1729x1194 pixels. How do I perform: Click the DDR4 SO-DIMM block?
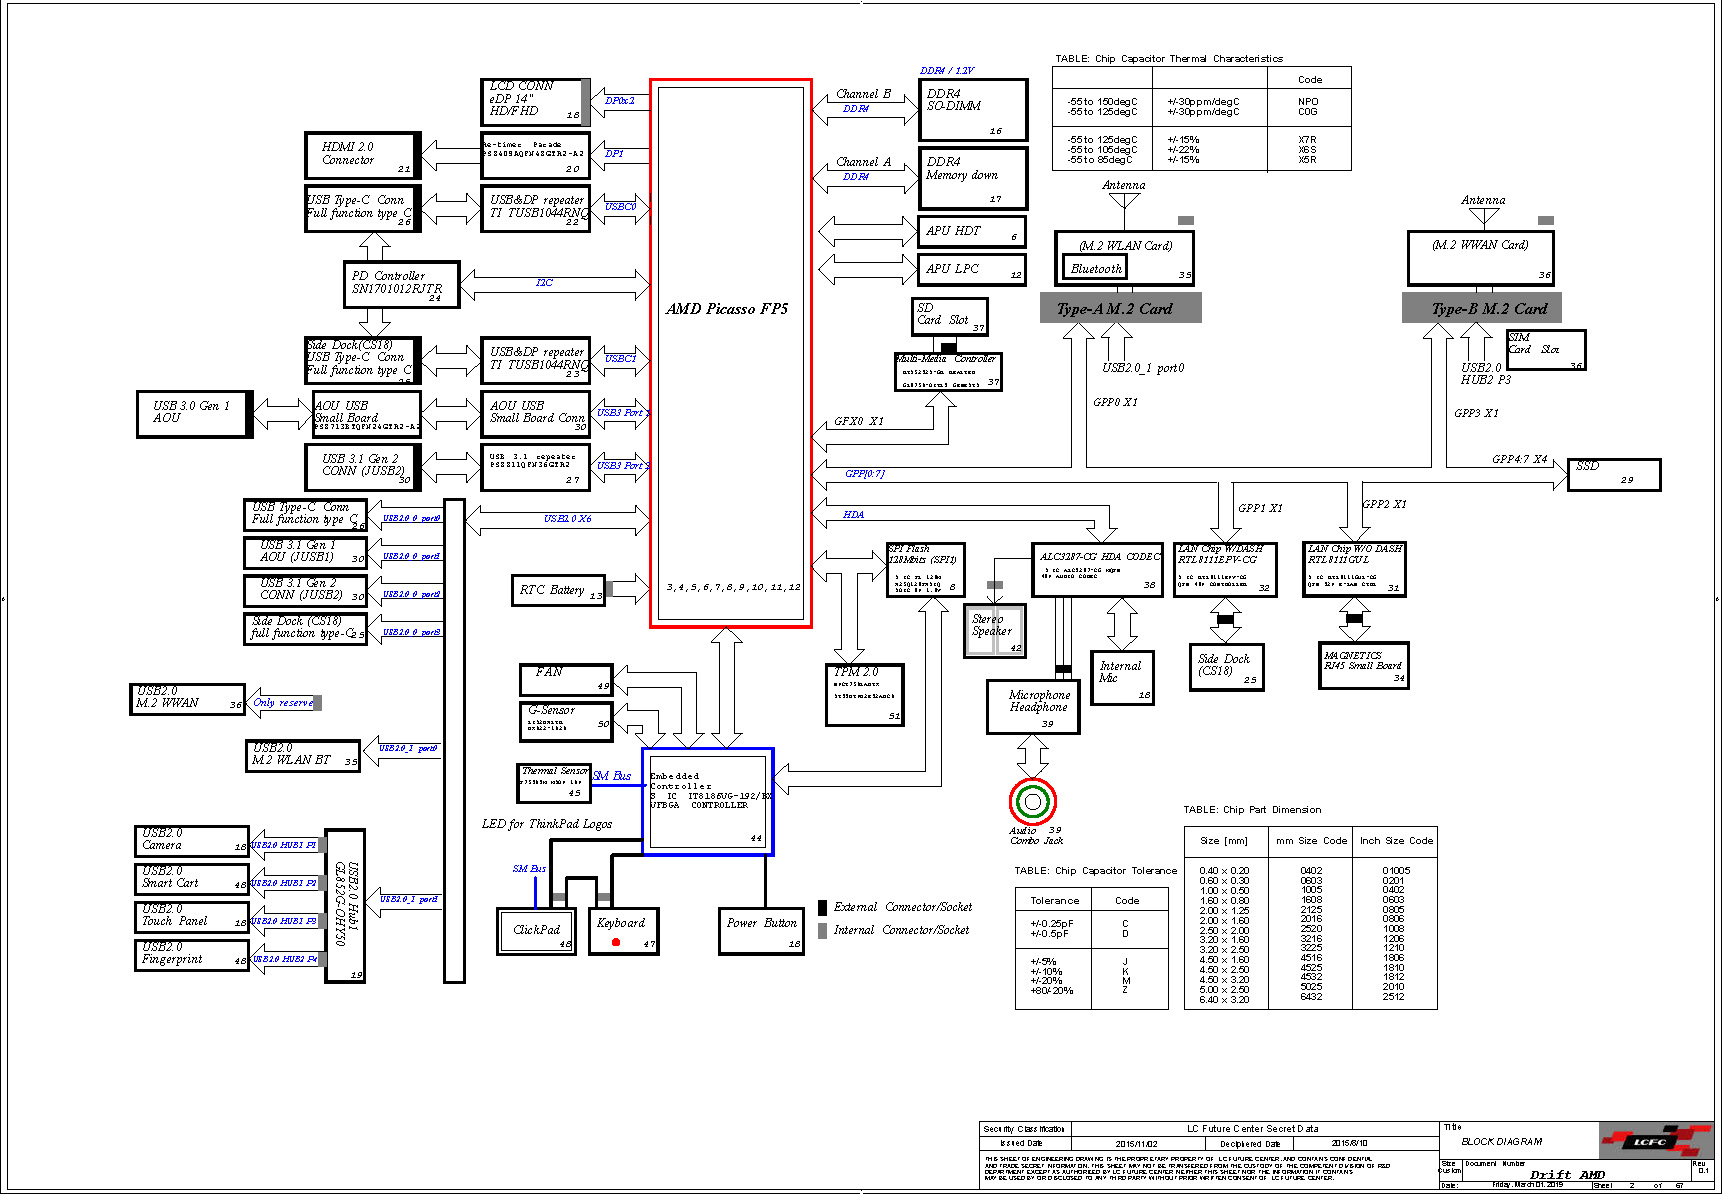(x=972, y=110)
